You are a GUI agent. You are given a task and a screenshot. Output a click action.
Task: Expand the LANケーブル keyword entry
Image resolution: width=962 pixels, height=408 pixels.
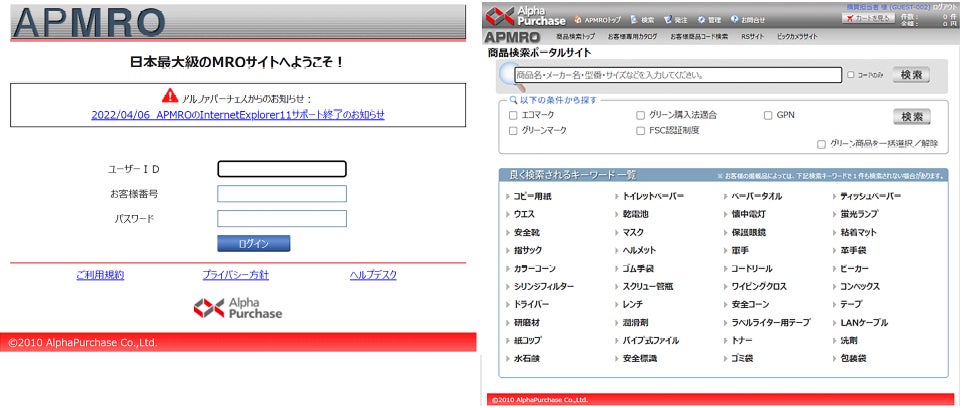click(x=860, y=322)
